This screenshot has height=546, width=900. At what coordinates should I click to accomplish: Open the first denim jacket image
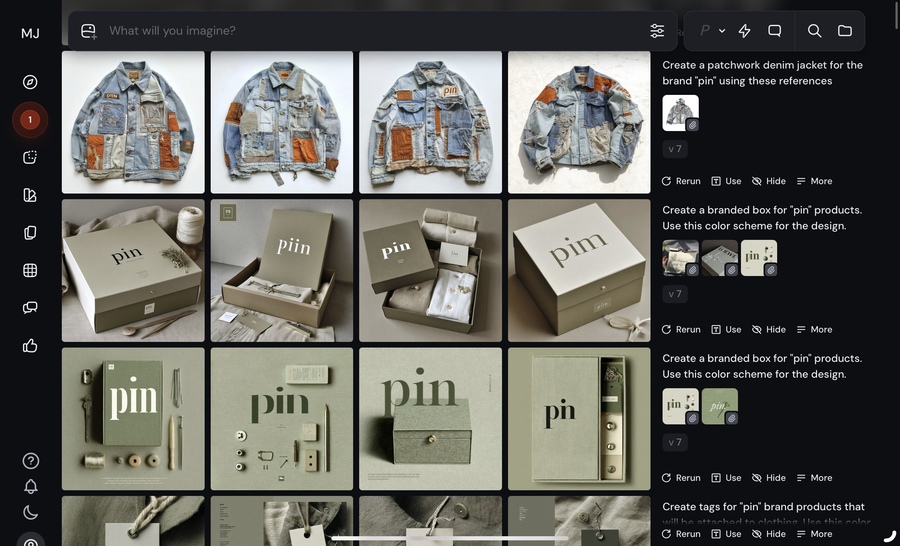click(133, 122)
